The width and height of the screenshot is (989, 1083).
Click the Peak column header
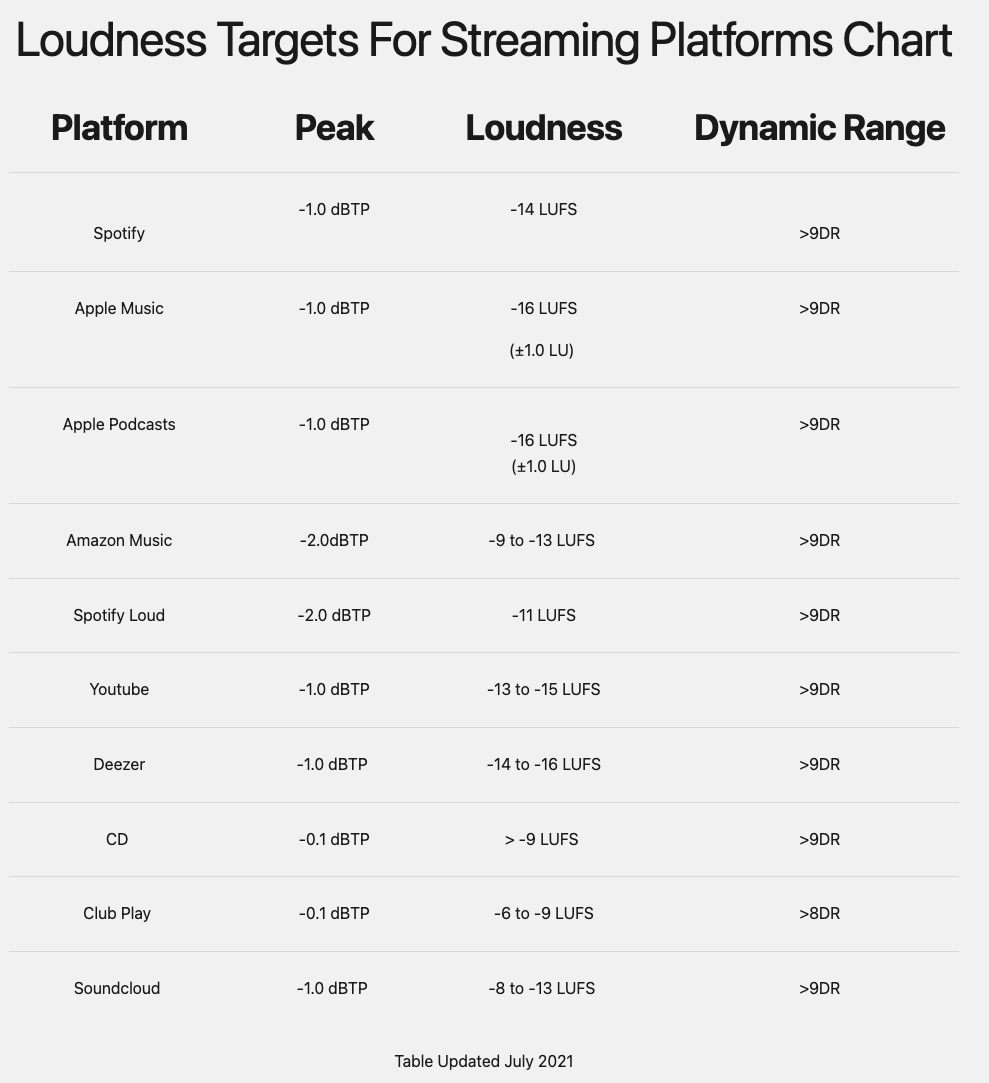tap(334, 128)
